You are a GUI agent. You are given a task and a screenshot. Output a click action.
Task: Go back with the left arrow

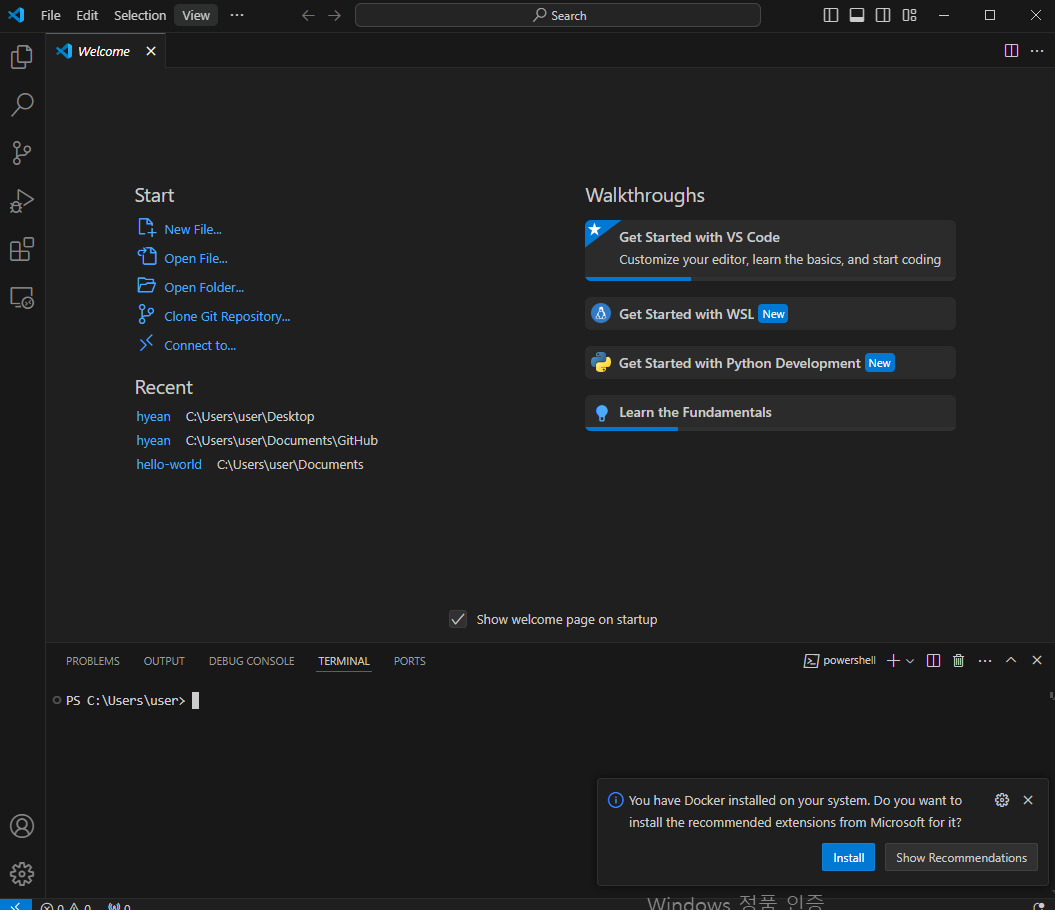[x=308, y=15]
